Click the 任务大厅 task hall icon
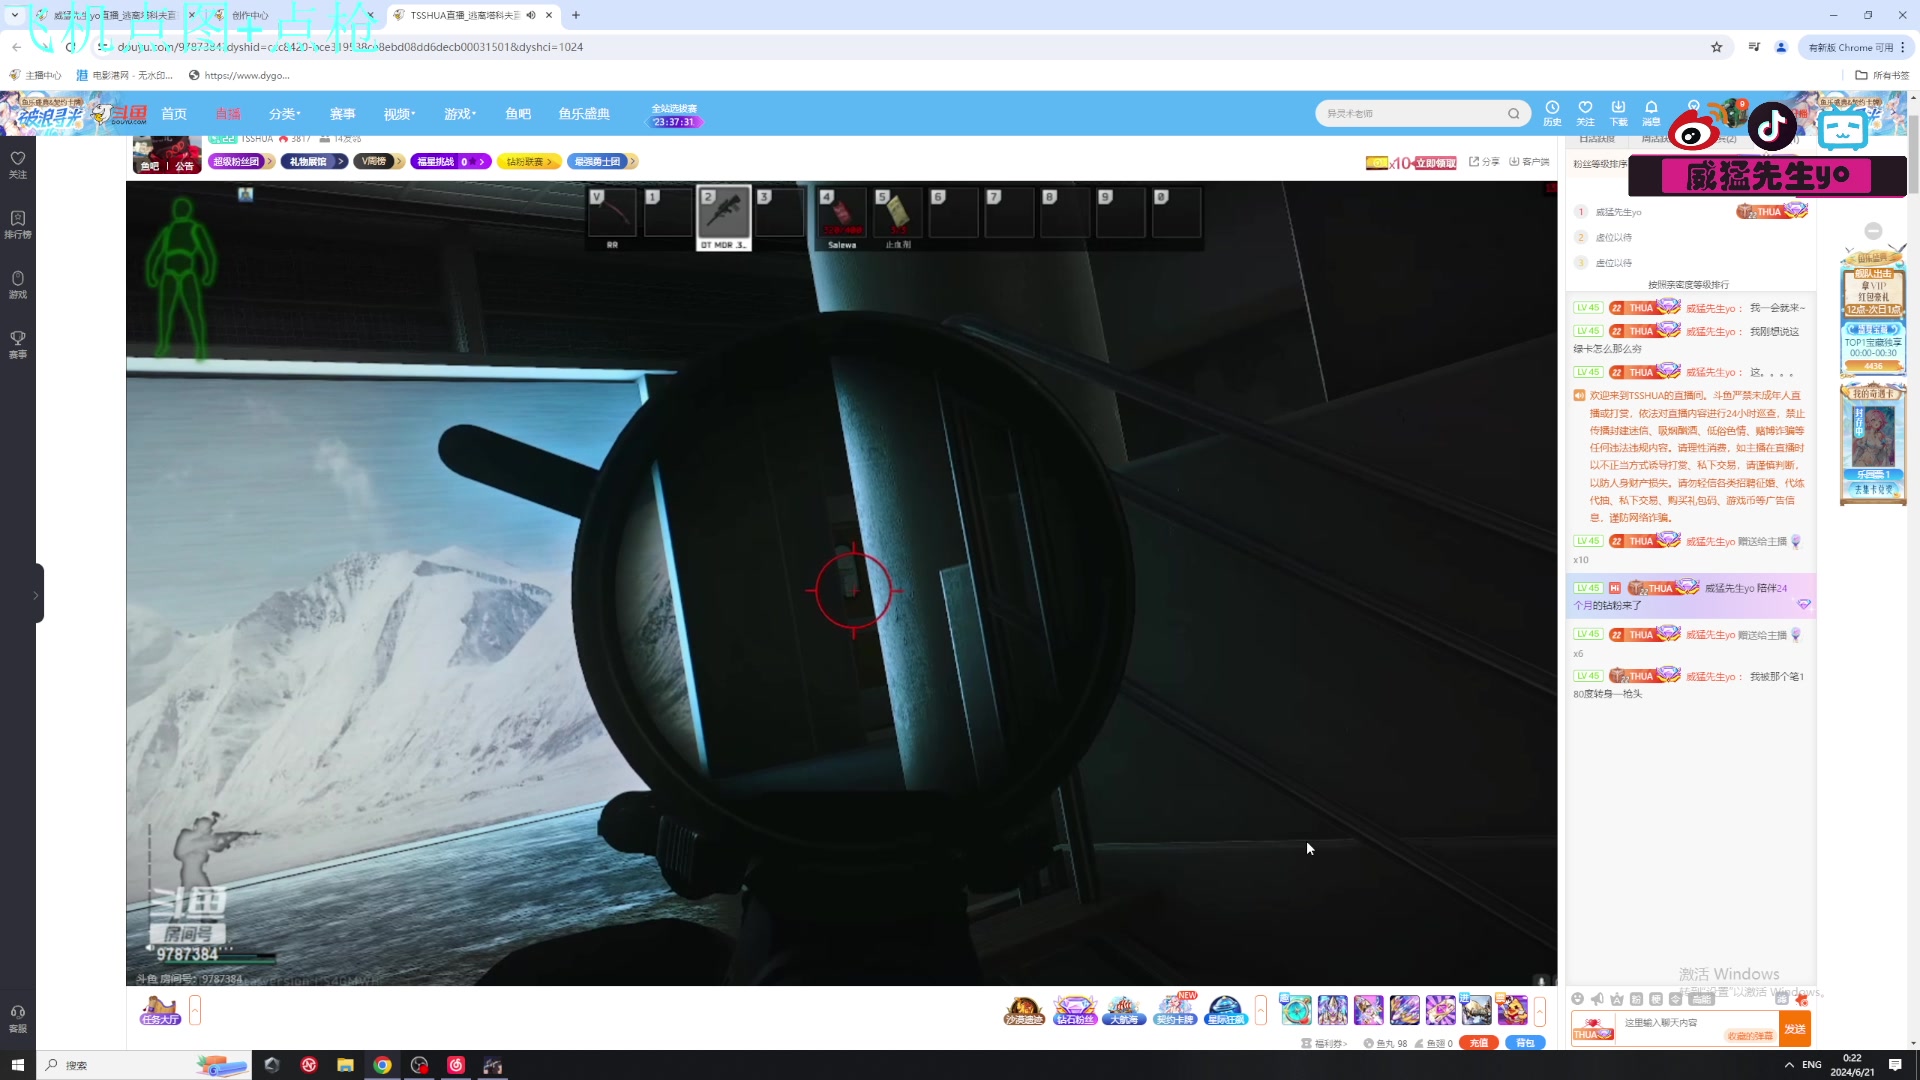Image resolution: width=1920 pixels, height=1080 pixels. (x=160, y=1010)
